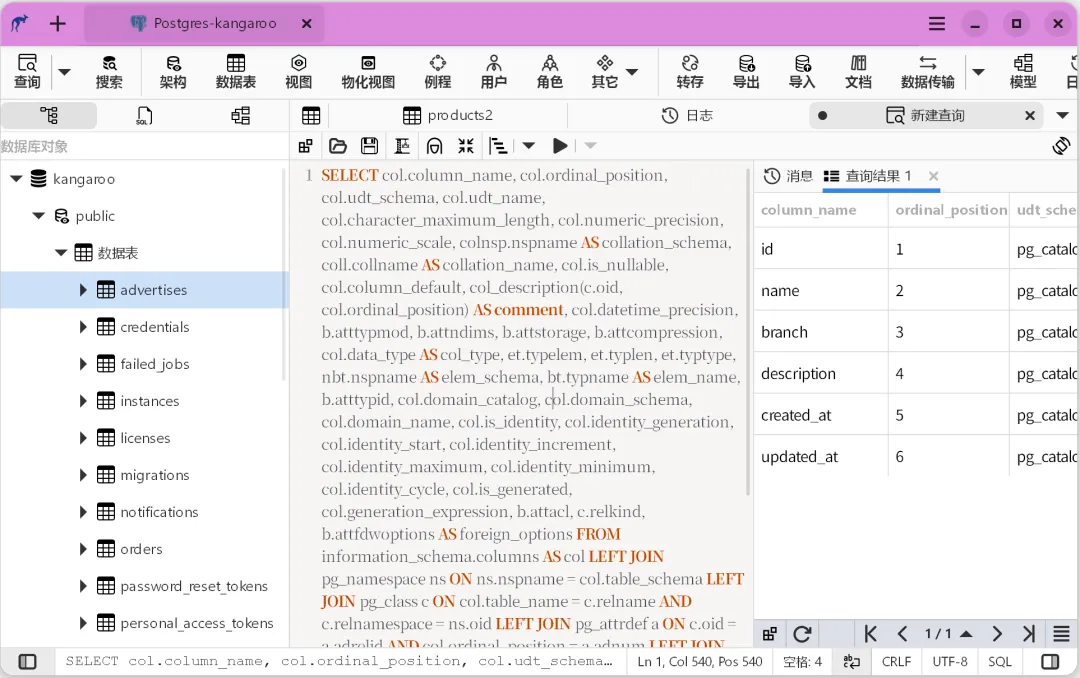The image size is (1080, 678).
Task: Collapse the public schema node
Action: coord(39,216)
